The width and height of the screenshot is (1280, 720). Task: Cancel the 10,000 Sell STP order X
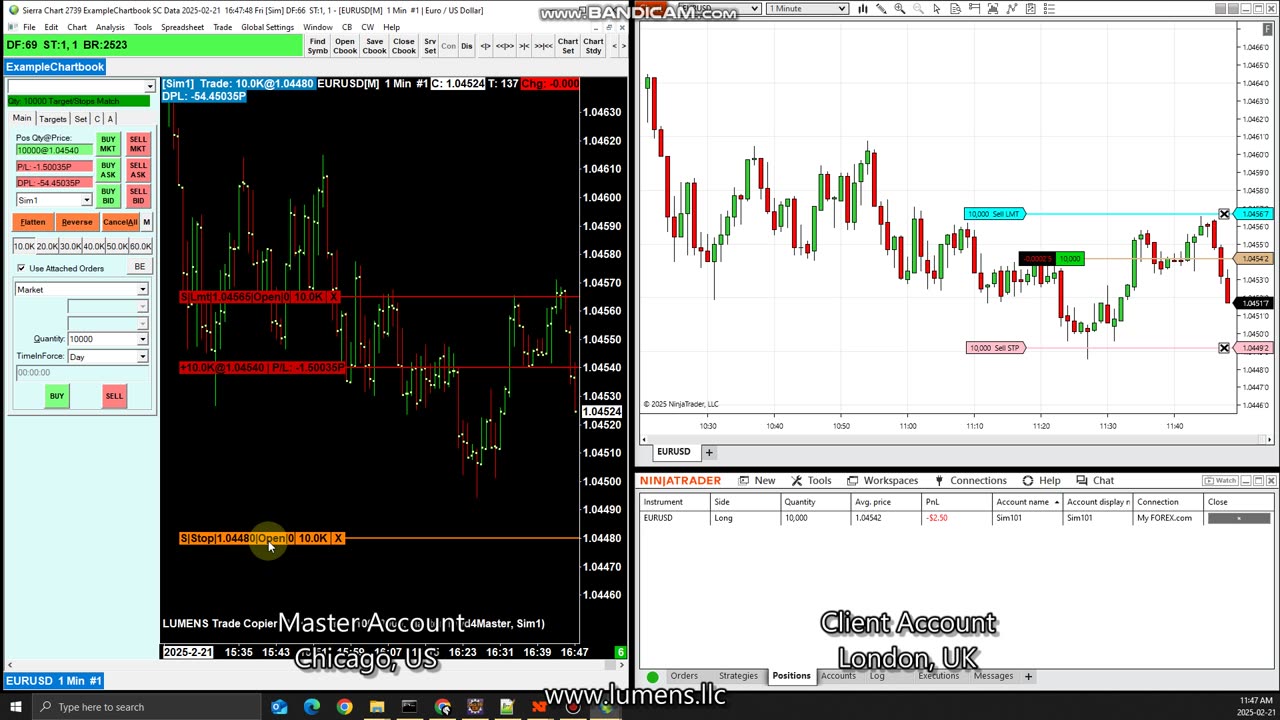click(1224, 348)
